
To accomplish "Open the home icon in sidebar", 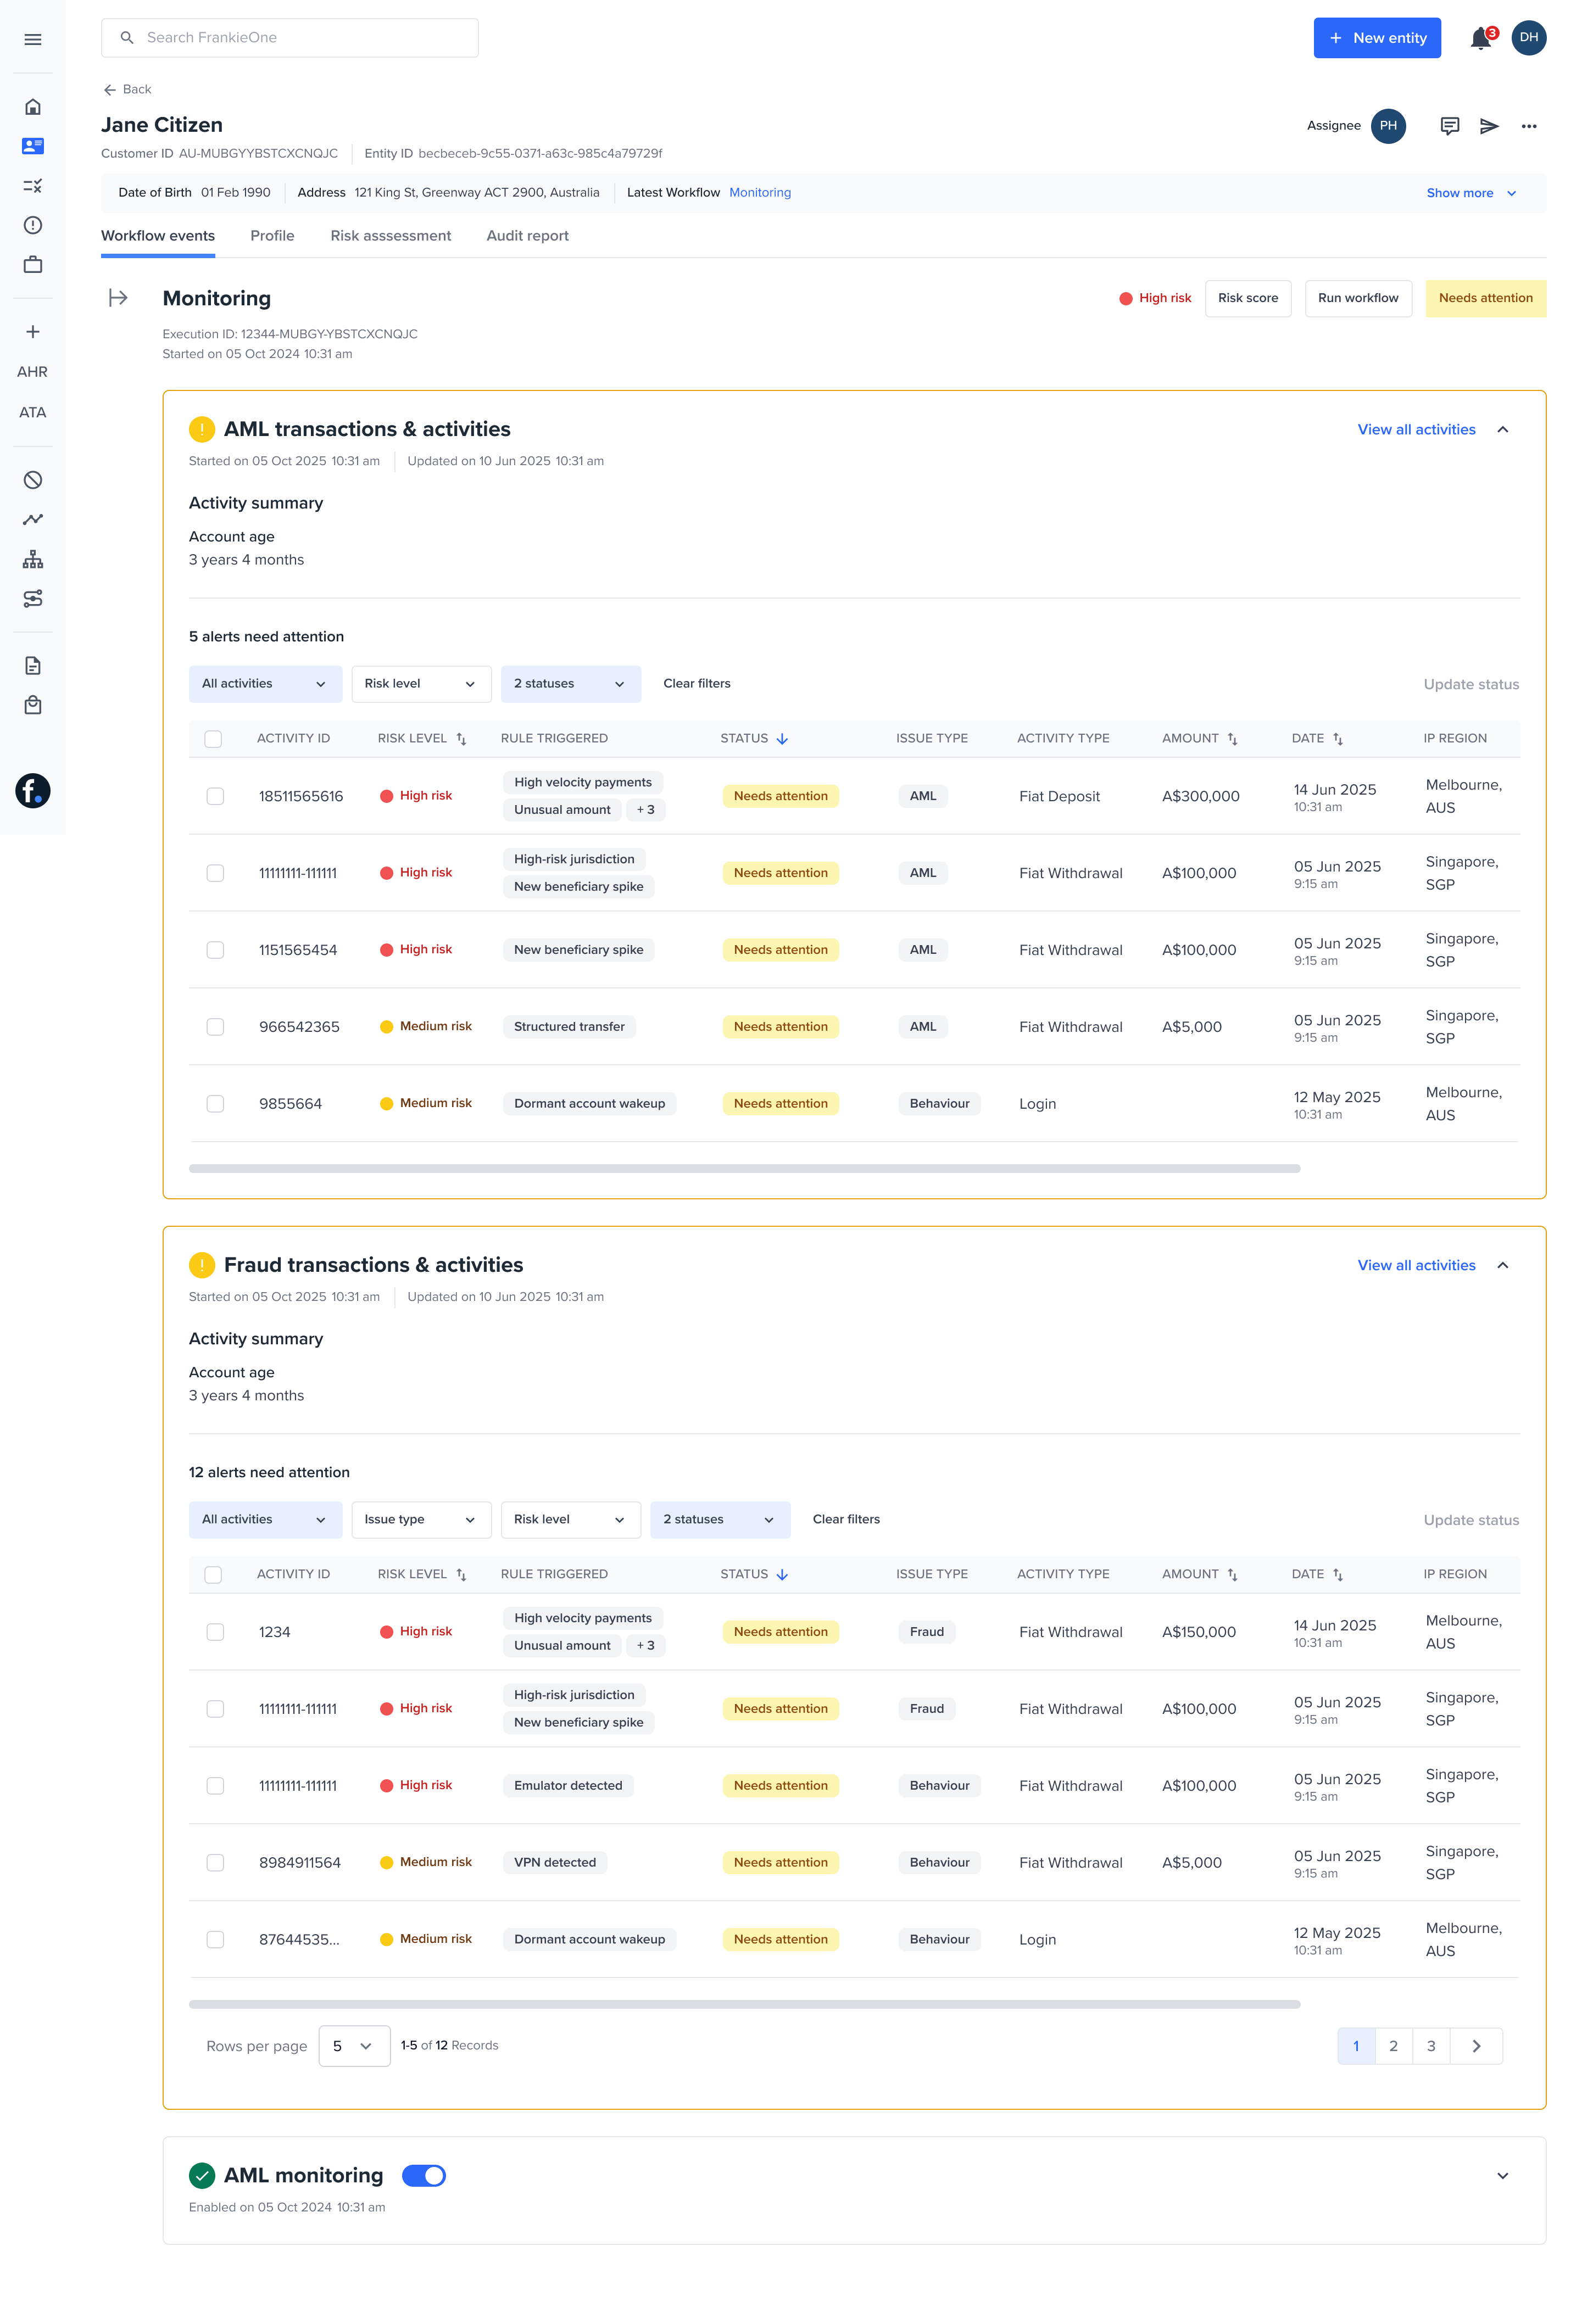I will (x=33, y=107).
